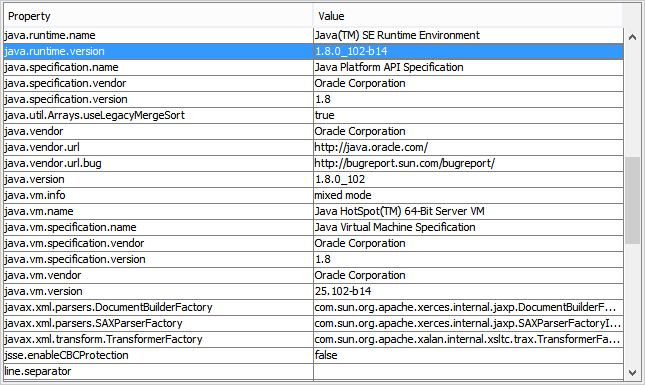Click the 25.102-b14 value cell
This screenshot has height=385, width=645.
click(469, 292)
